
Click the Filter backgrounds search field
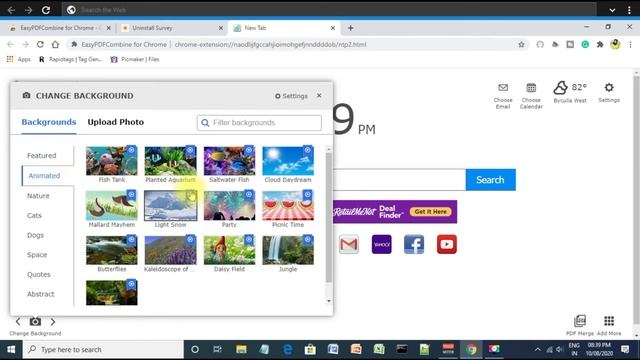(259, 122)
